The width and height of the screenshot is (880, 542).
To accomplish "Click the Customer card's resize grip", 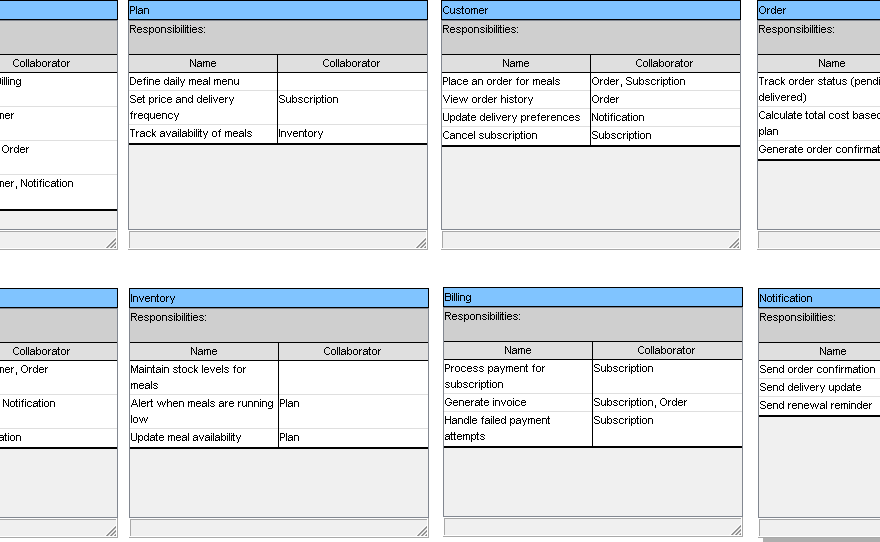I will coord(734,243).
